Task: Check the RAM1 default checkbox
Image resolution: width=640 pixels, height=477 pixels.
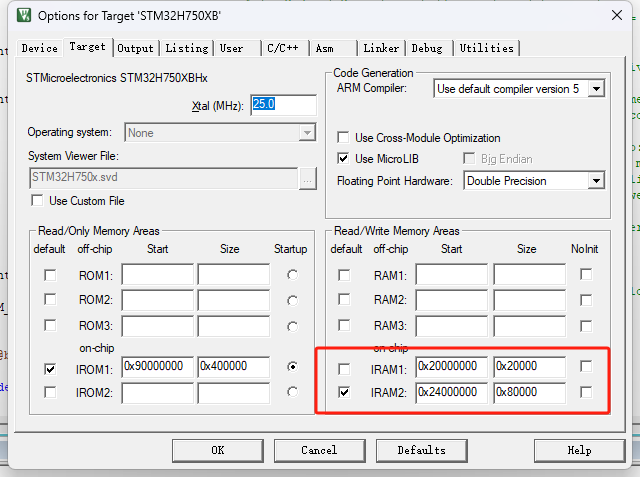Action: coord(344,275)
